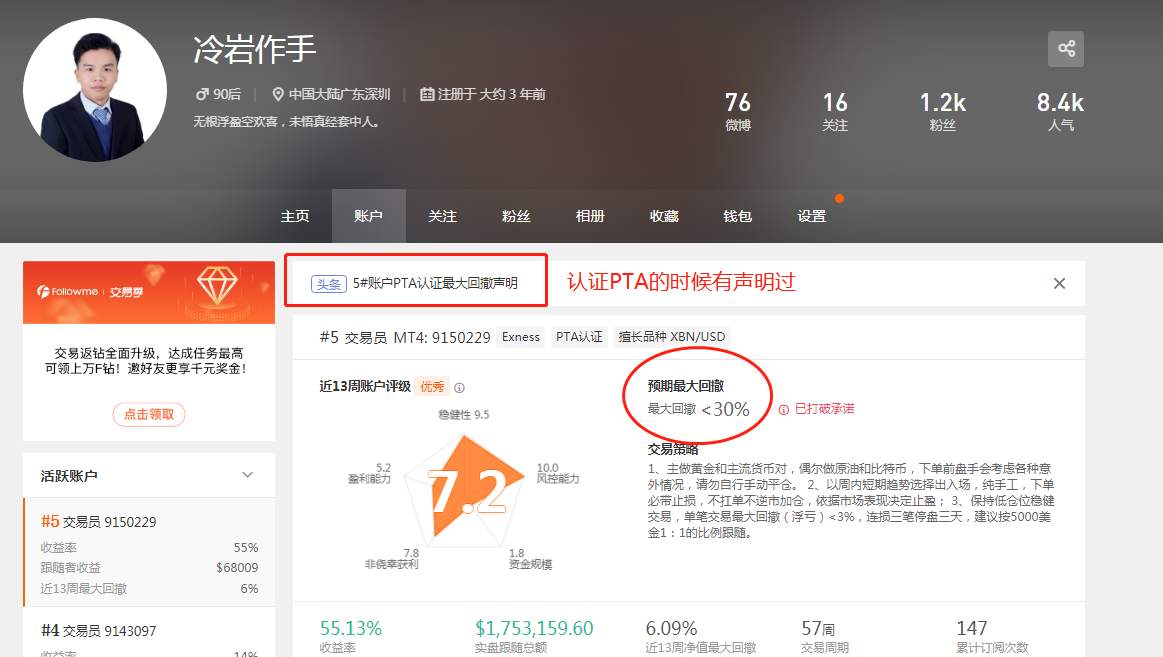Open the profile avatar photo
The height and width of the screenshot is (657, 1163).
pyautogui.click(x=95, y=90)
